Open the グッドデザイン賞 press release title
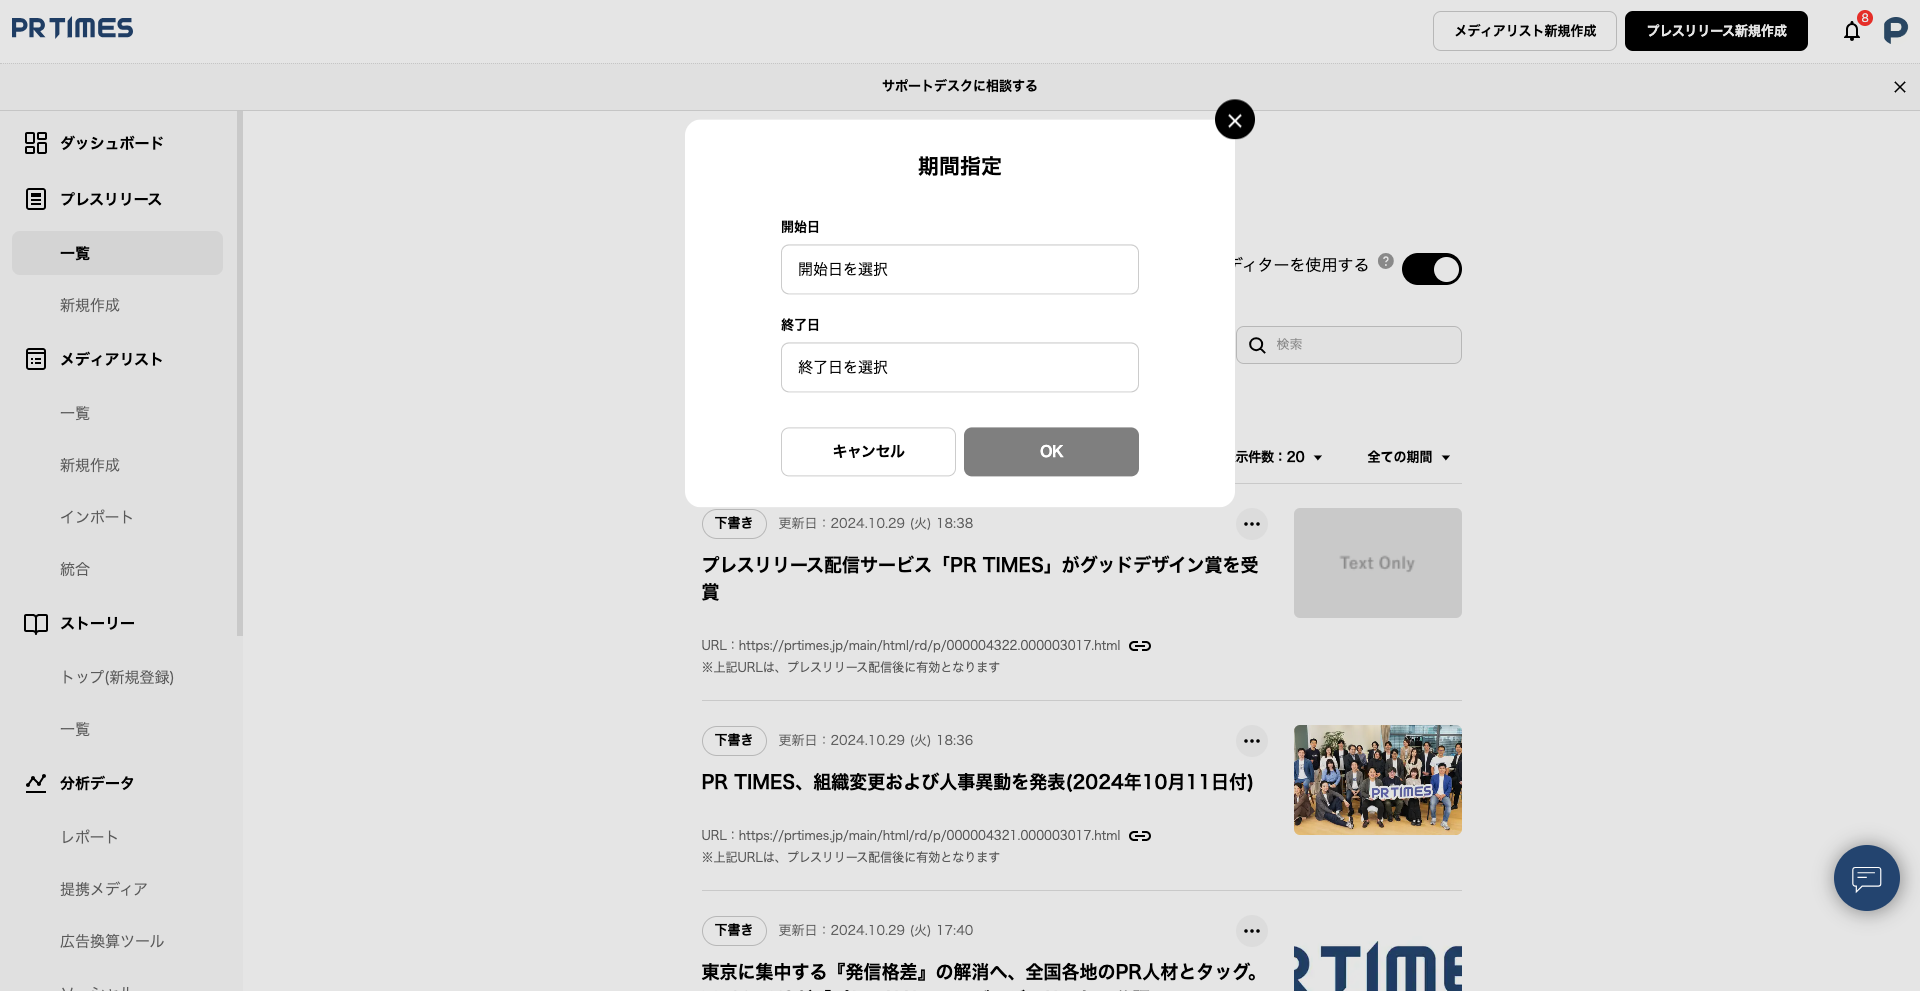 click(980, 578)
